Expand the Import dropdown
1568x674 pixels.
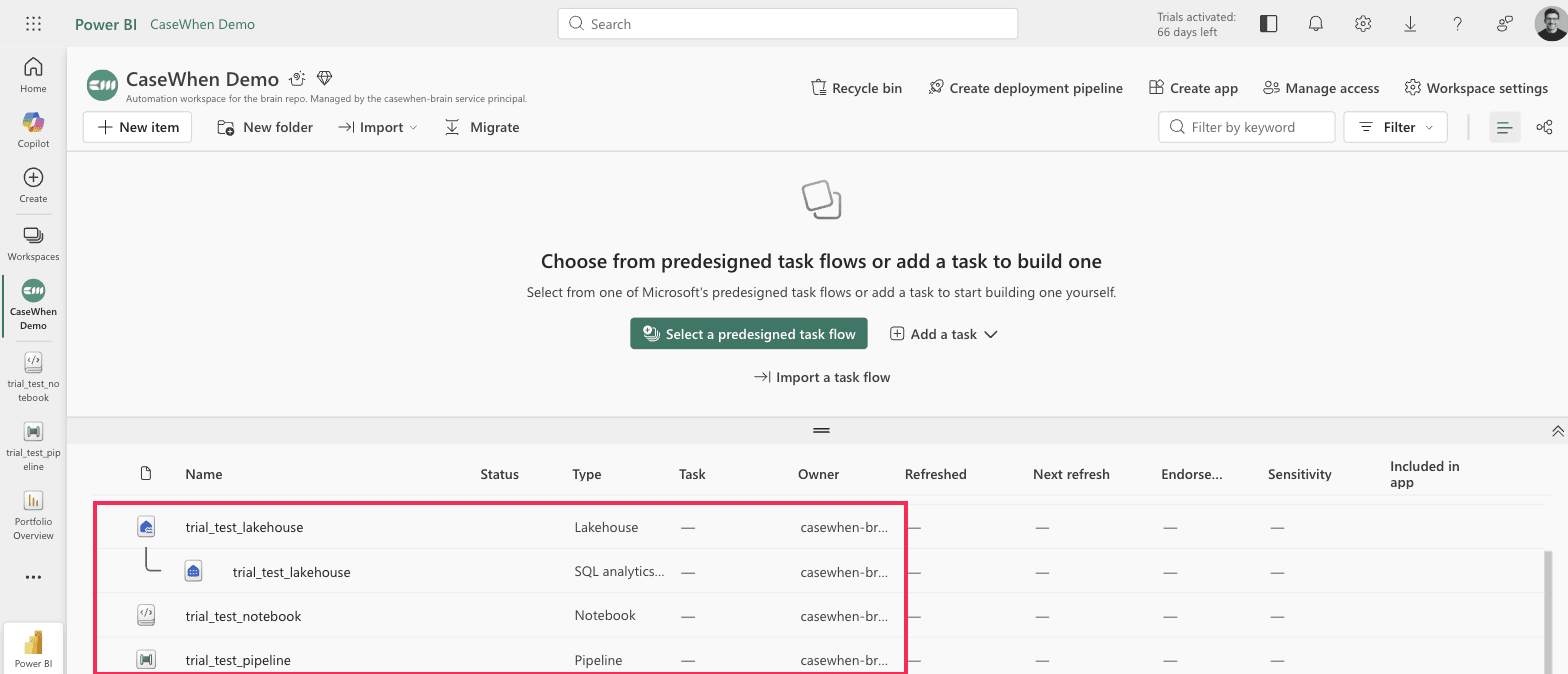[378, 127]
